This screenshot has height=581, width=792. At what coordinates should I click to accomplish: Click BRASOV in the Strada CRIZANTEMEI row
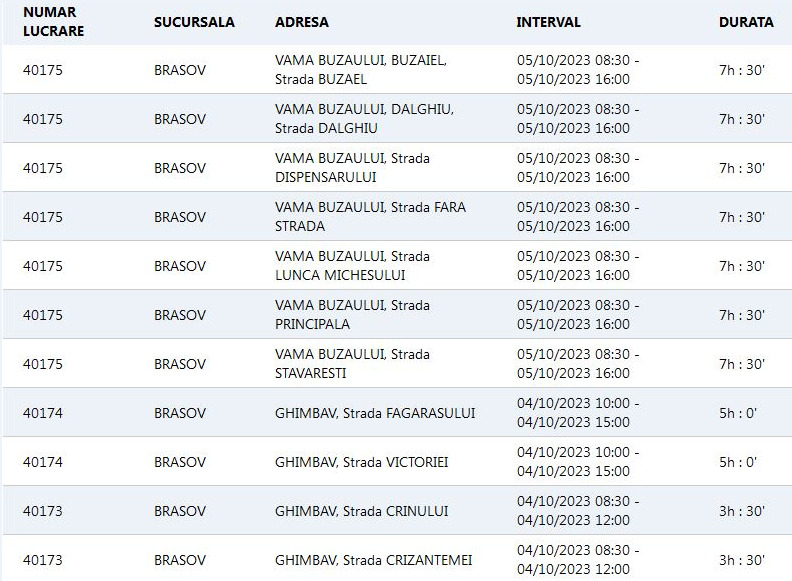coord(180,560)
